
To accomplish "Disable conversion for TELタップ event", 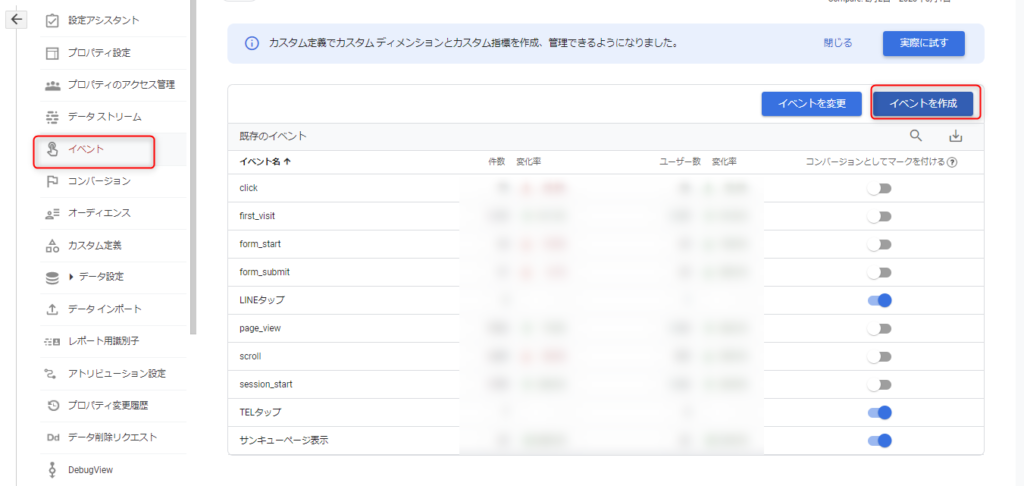I will tap(880, 413).
